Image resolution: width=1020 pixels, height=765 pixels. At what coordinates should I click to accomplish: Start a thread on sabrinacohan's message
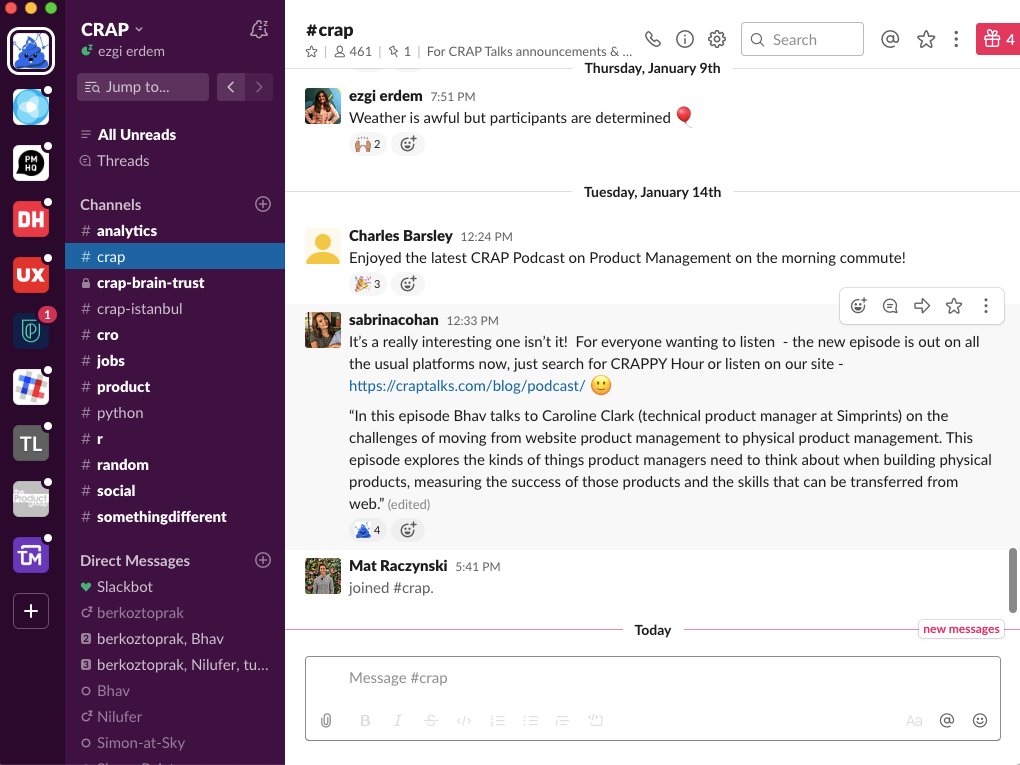point(890,306)
